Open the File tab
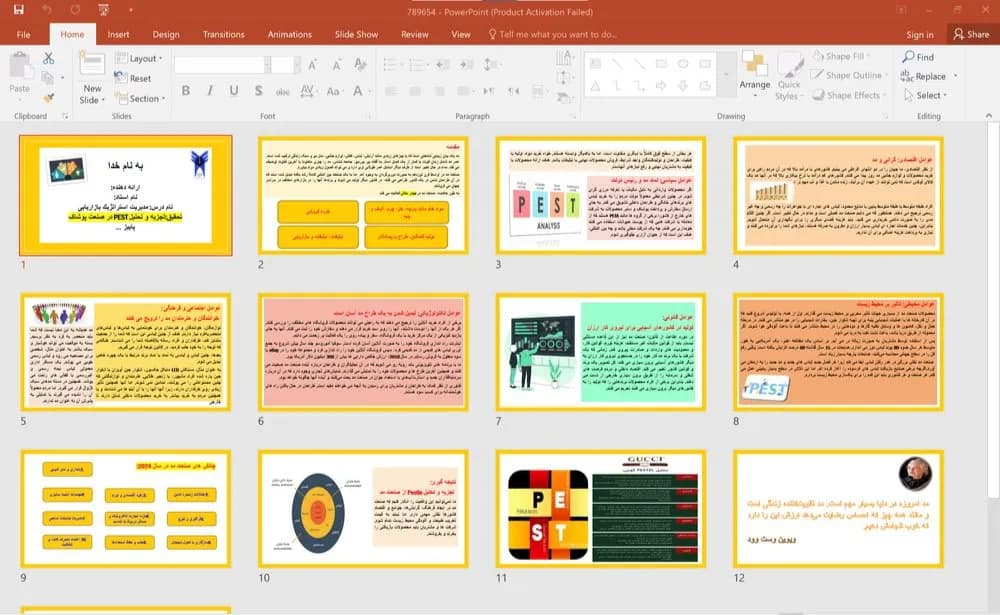 (24, 34)
